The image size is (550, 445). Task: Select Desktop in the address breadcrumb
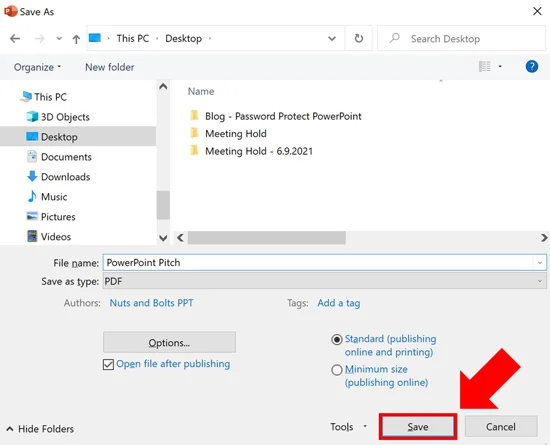(x=183, y=38)
